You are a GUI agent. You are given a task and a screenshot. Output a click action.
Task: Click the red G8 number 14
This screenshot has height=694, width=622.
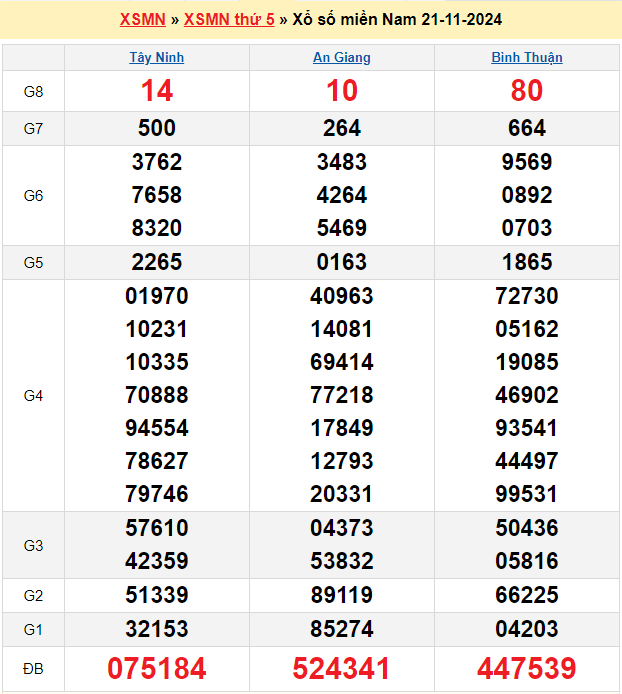pyautogui.click(x=157, y=91)
